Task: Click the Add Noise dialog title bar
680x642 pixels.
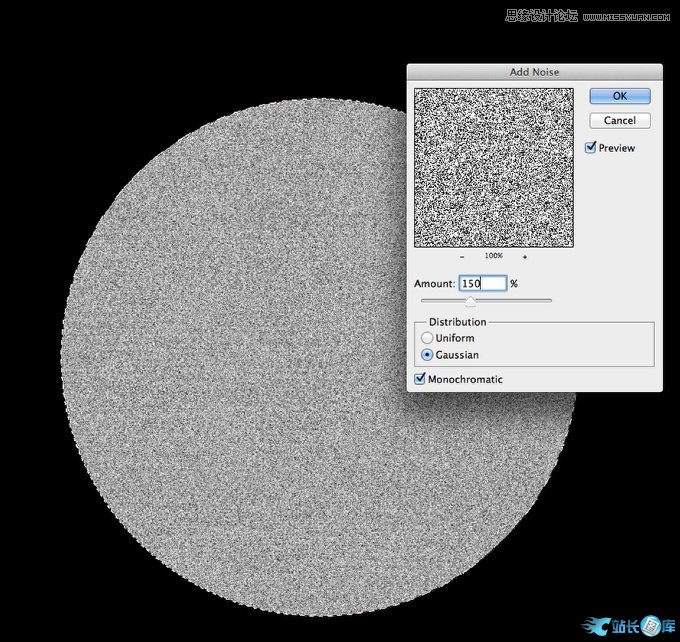Action: (x=534, y=72)
